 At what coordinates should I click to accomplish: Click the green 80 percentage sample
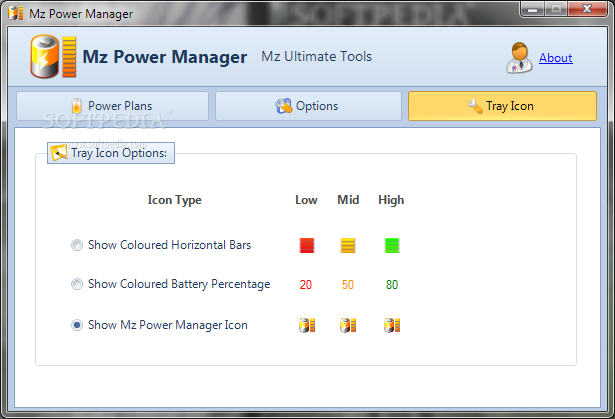click(x=392, y=284)
